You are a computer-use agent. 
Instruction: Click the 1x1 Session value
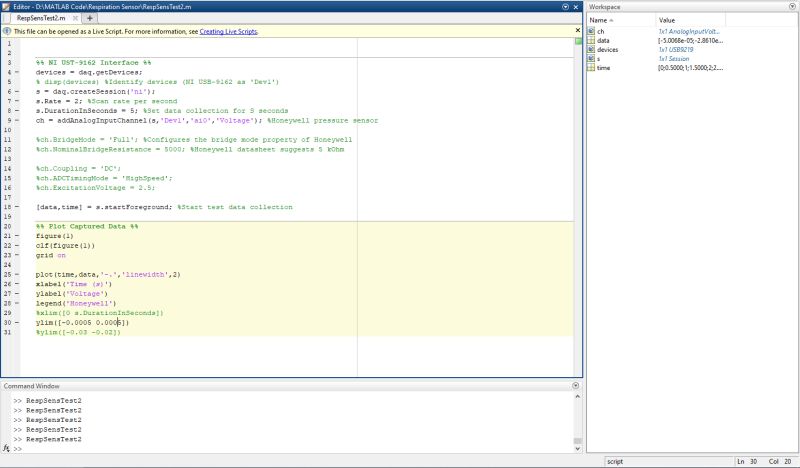click(x=673, y=59)
